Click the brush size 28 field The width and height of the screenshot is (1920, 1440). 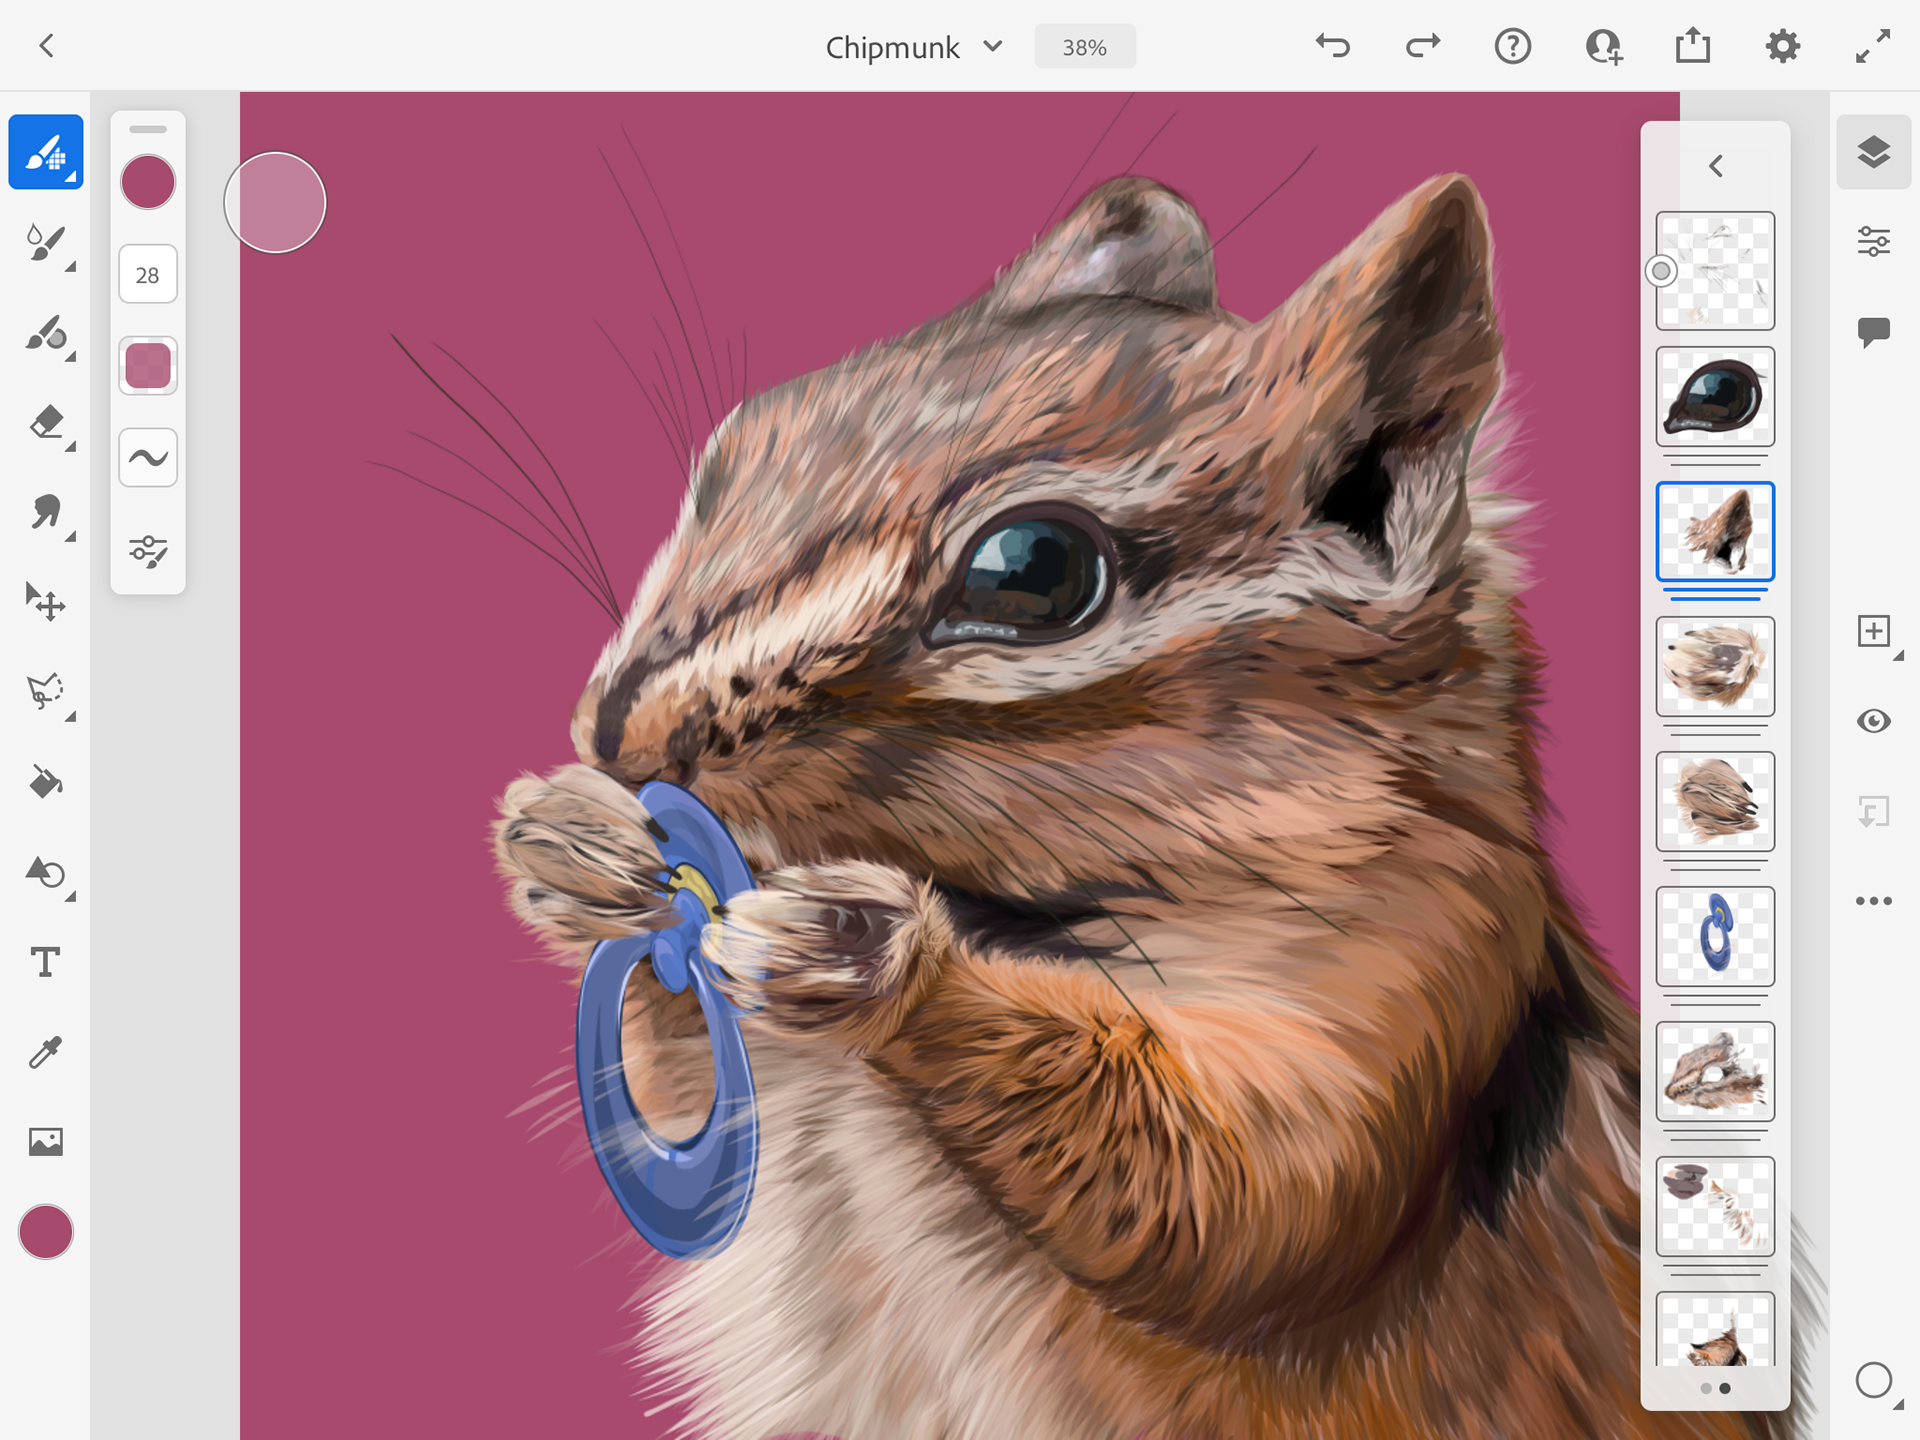tap(148, 275)
